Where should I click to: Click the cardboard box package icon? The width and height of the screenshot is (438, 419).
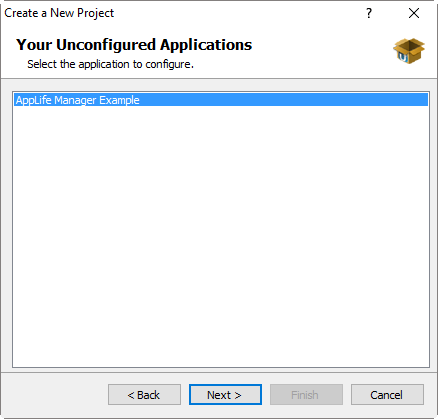pyautogui.click(x=409, y=51)
